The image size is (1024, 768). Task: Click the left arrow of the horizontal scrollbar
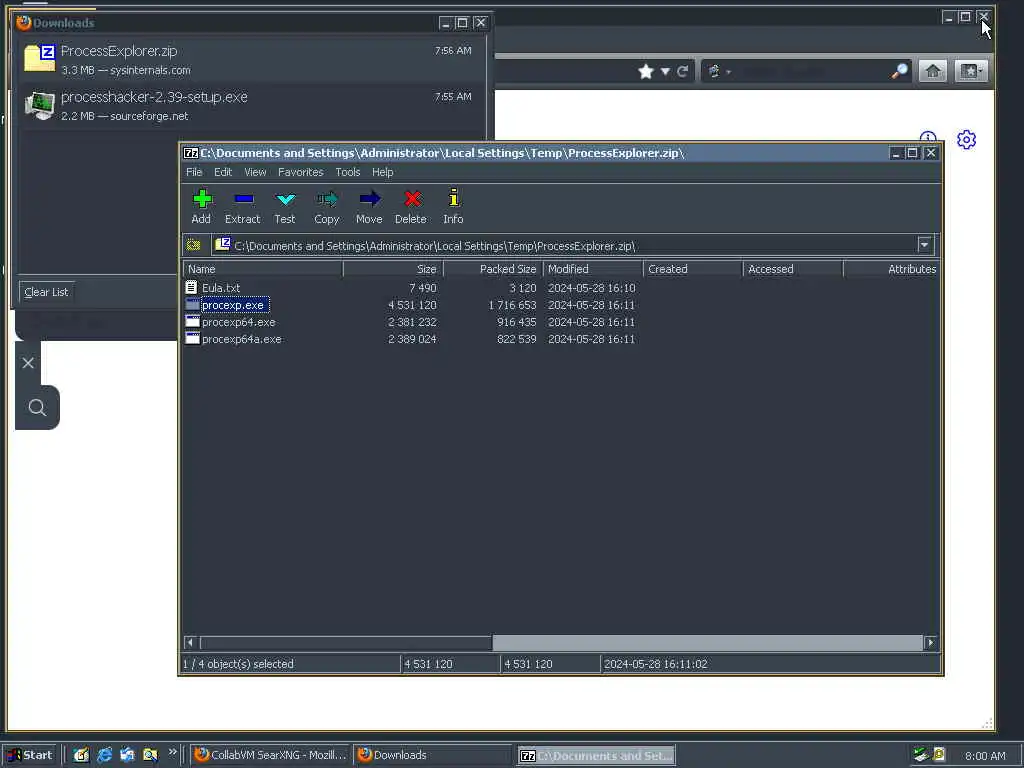190,643
